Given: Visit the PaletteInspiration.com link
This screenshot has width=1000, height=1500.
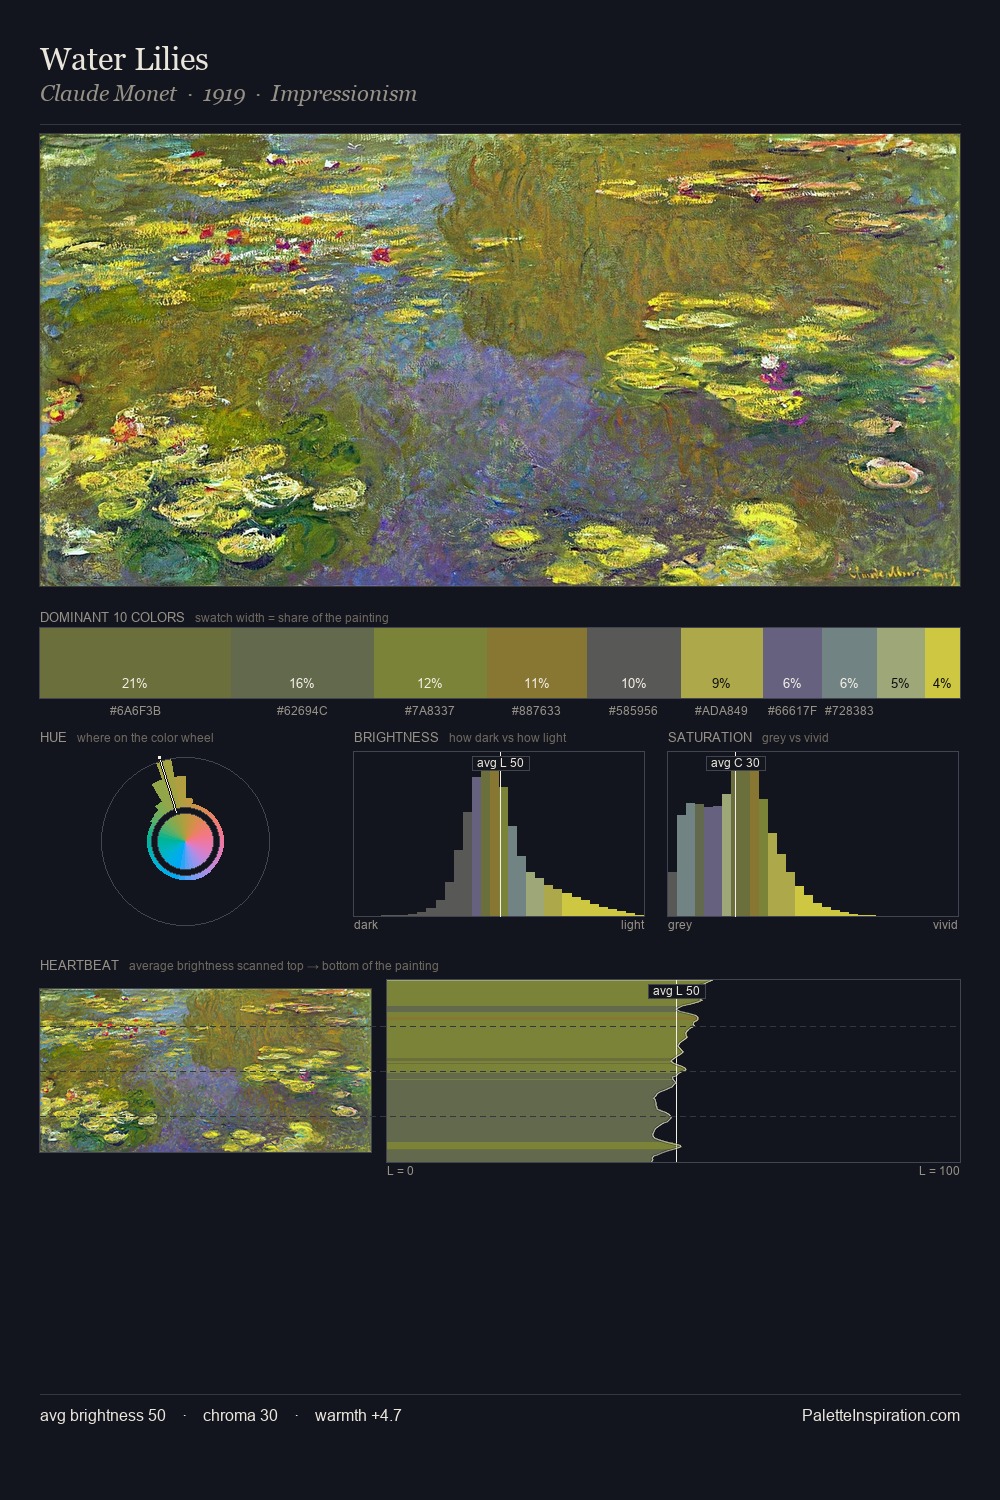Looking at the screenshot, I should click(x=881, y=1415).
